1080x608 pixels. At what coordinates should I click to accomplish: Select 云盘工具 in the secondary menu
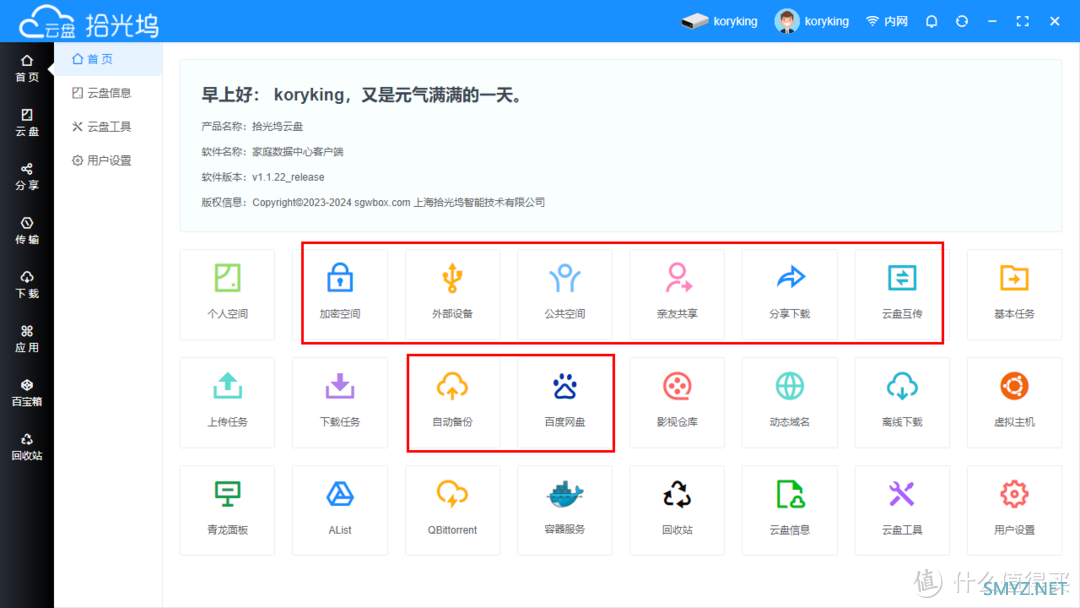pos(108,127)
